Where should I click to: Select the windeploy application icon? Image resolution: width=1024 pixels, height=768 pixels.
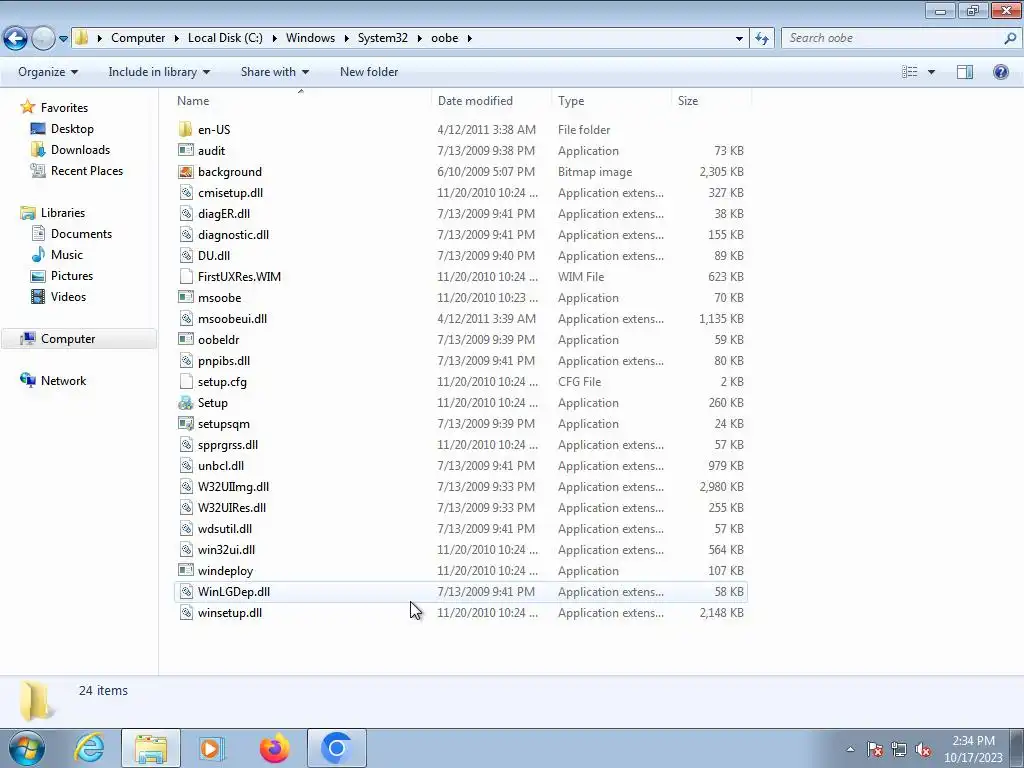185,570
